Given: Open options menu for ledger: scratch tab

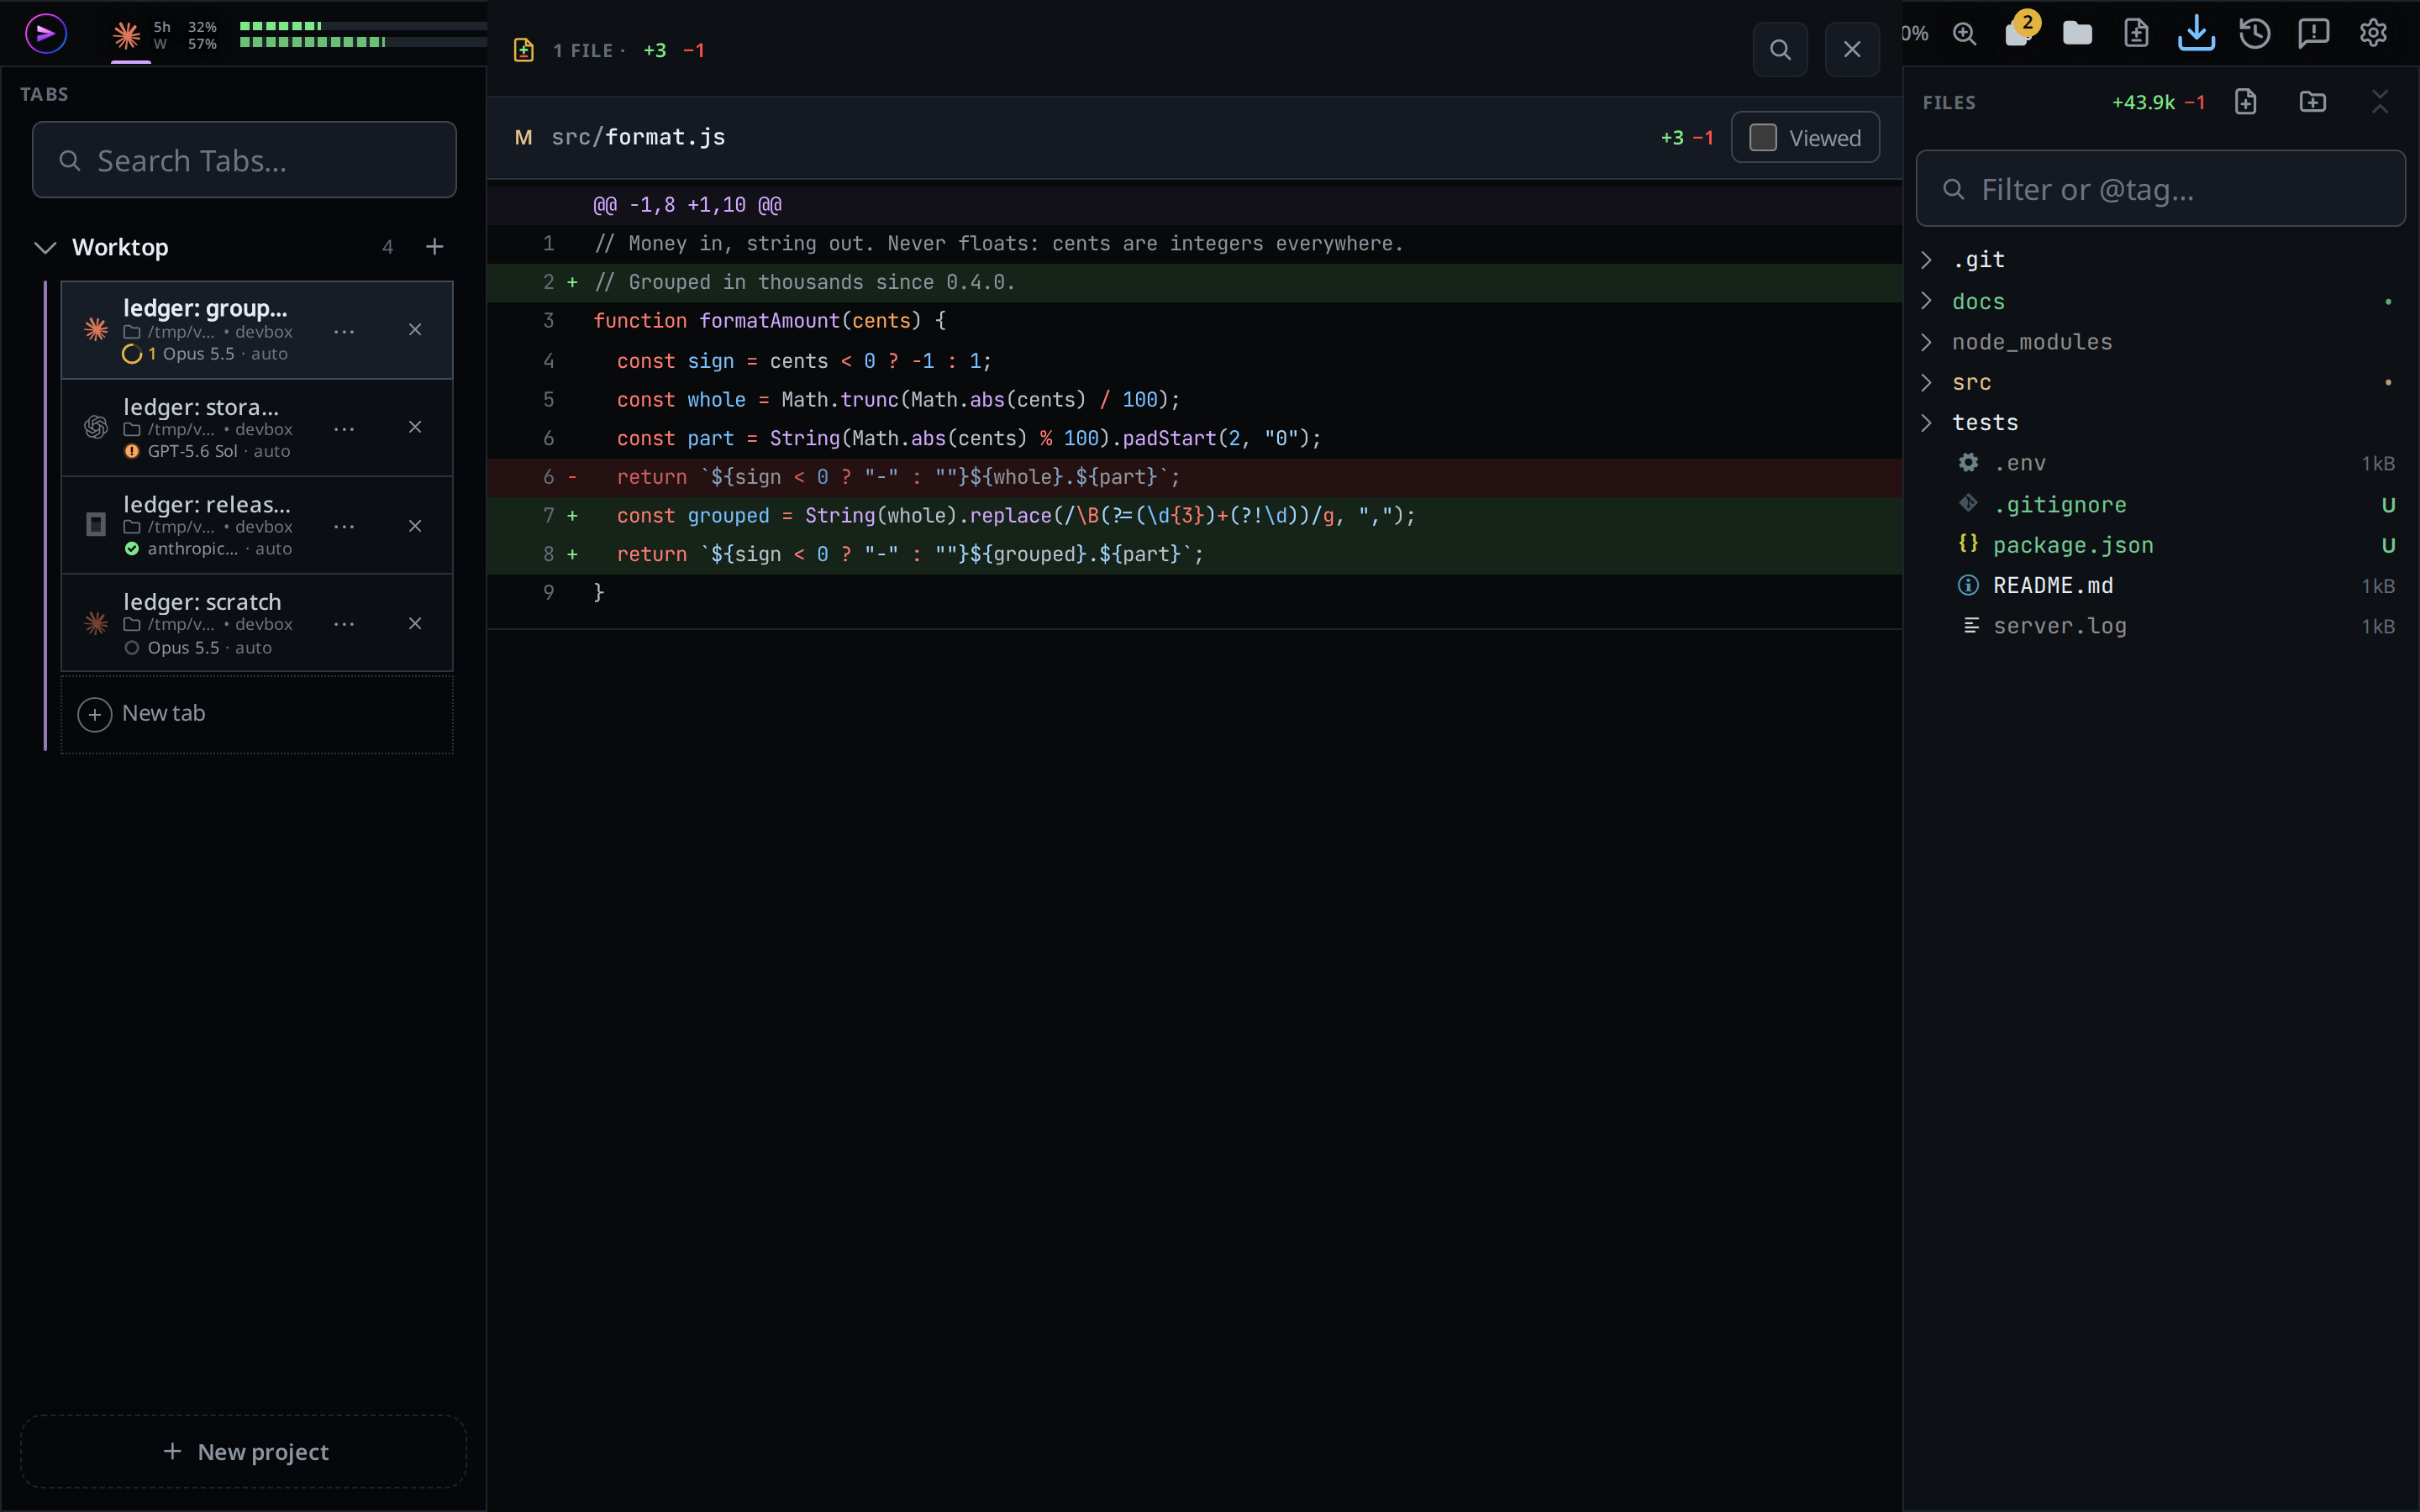Looking at the screenshot, I should click(x=344, y=624).
